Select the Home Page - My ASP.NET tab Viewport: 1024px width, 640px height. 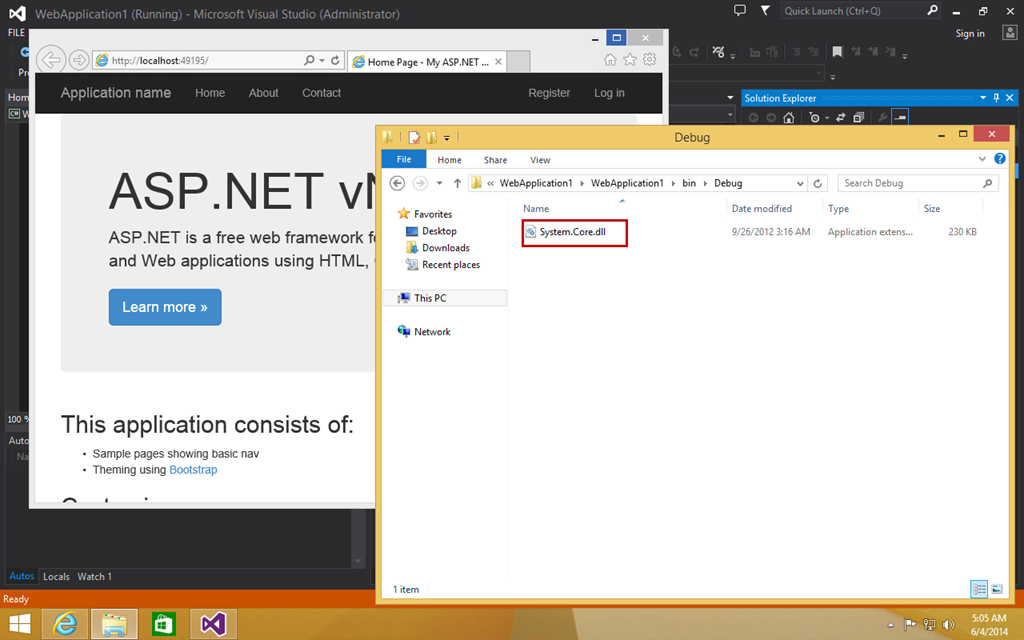click(427, 62)
